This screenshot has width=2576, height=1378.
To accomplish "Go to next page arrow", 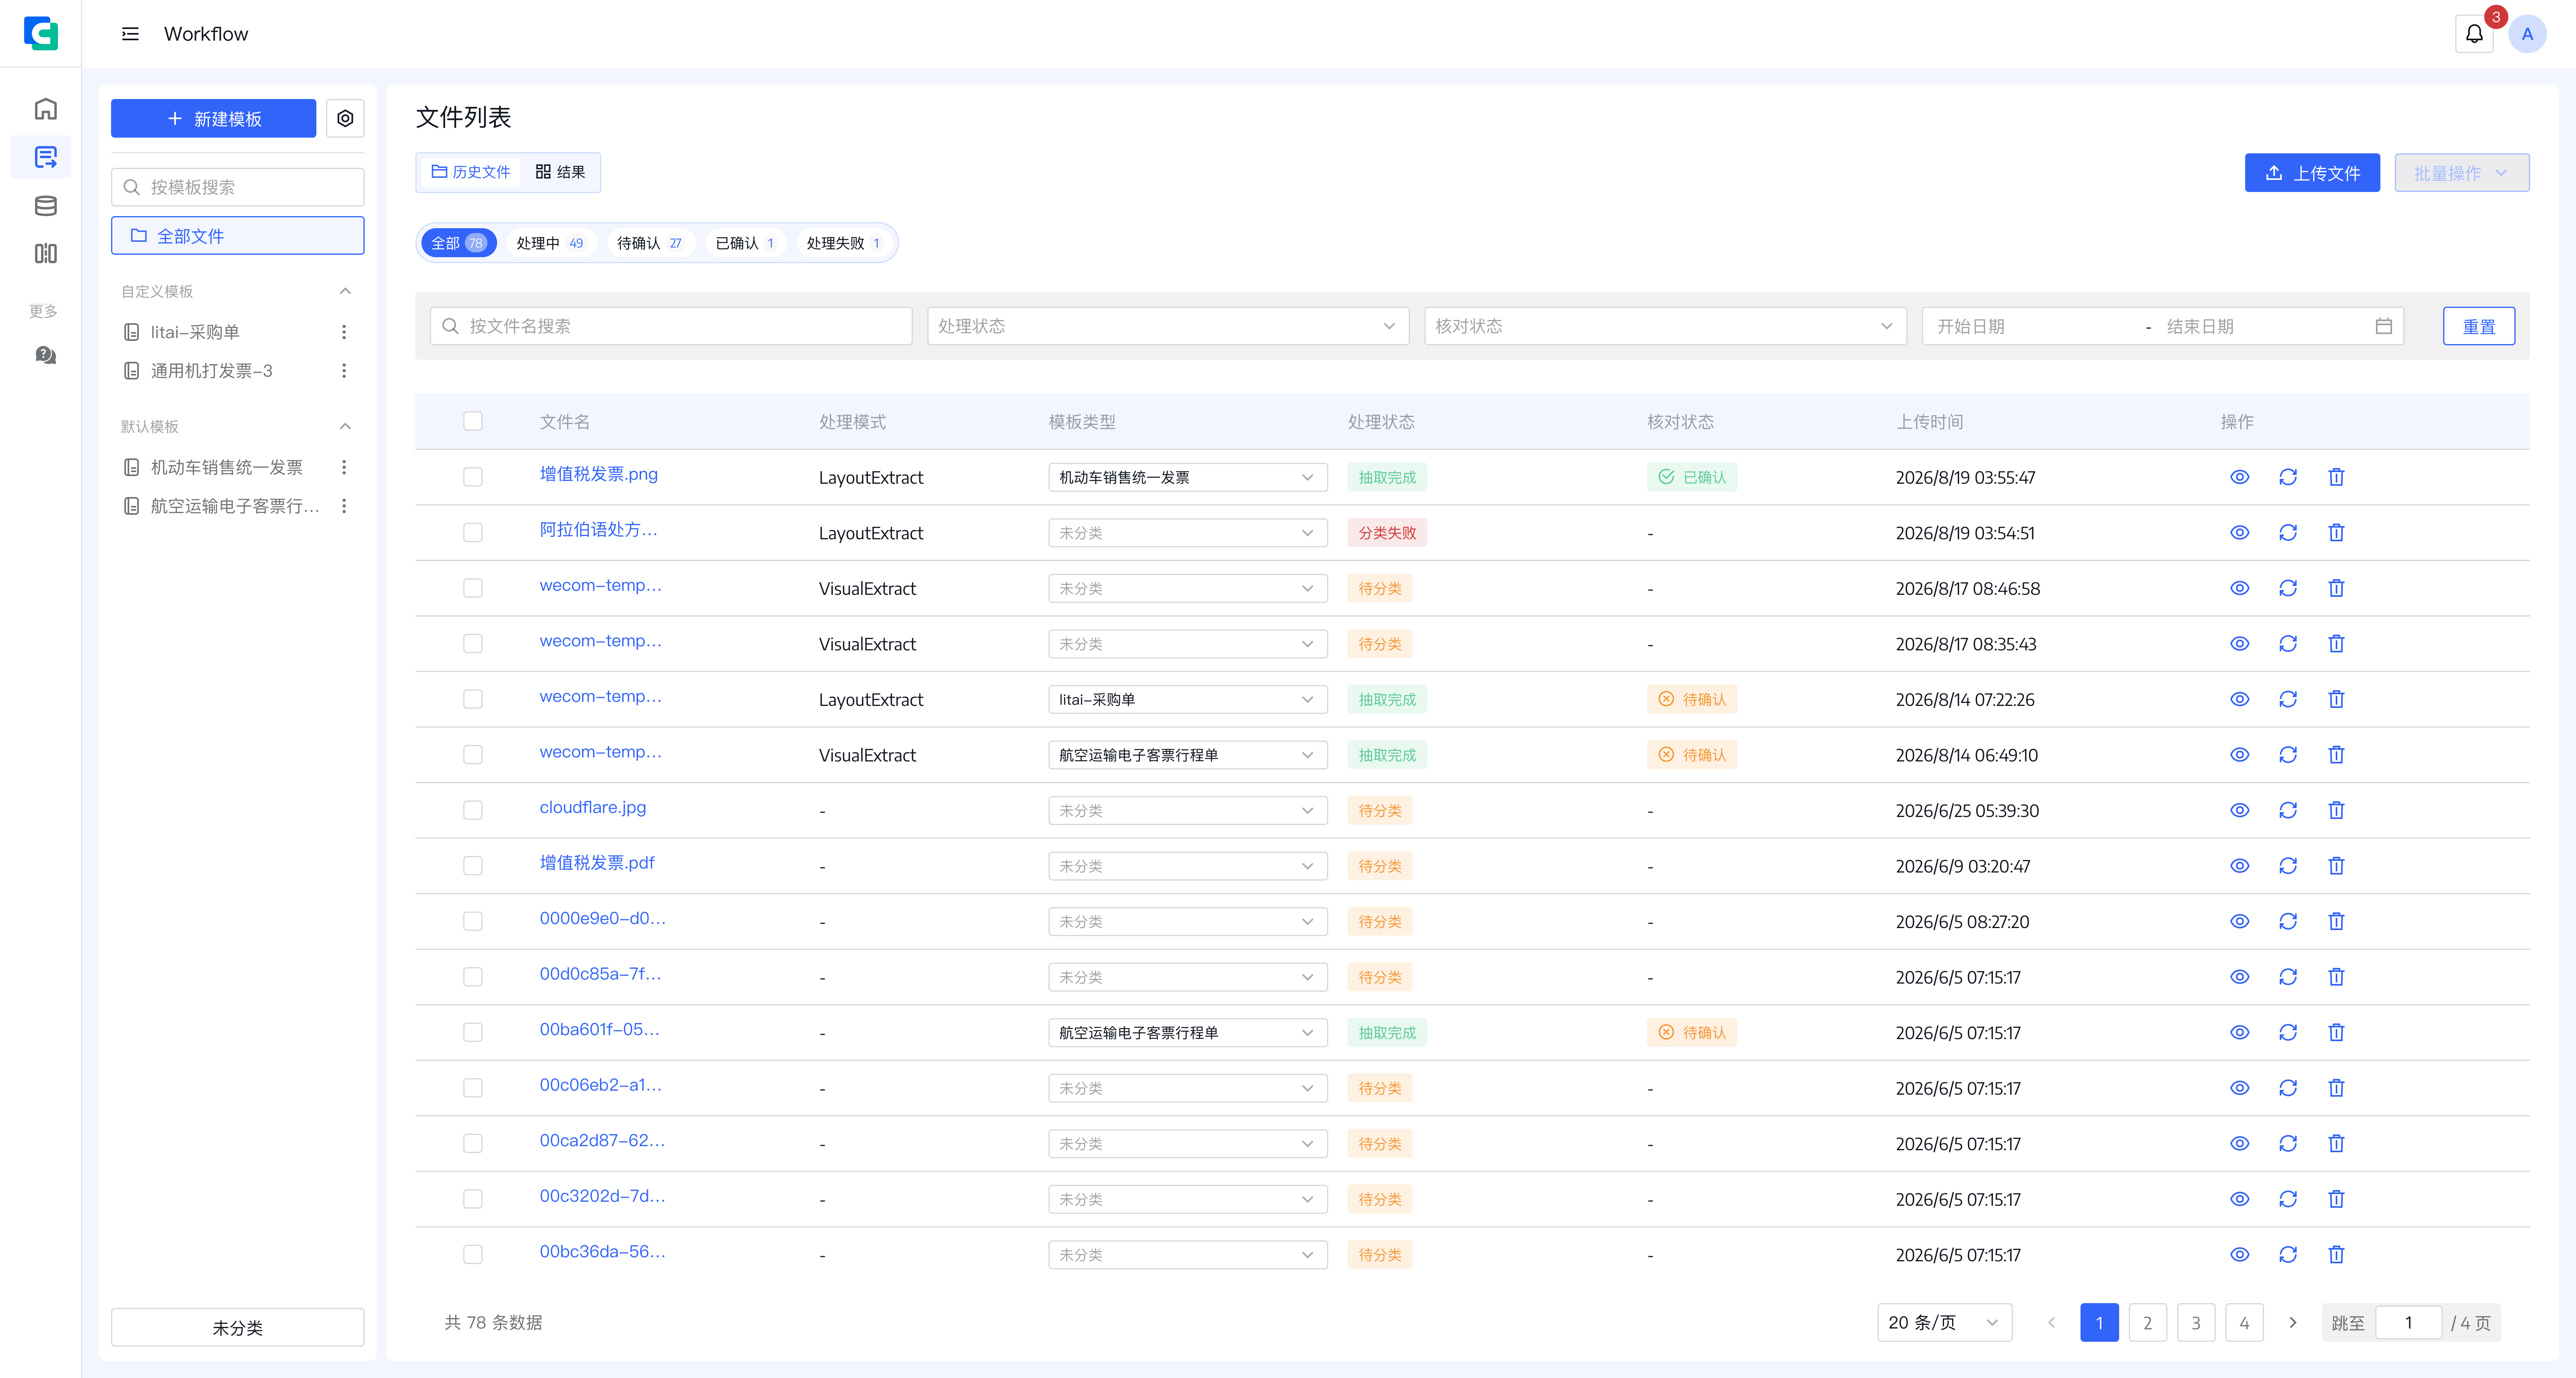I will [x=2293, y=1322].
